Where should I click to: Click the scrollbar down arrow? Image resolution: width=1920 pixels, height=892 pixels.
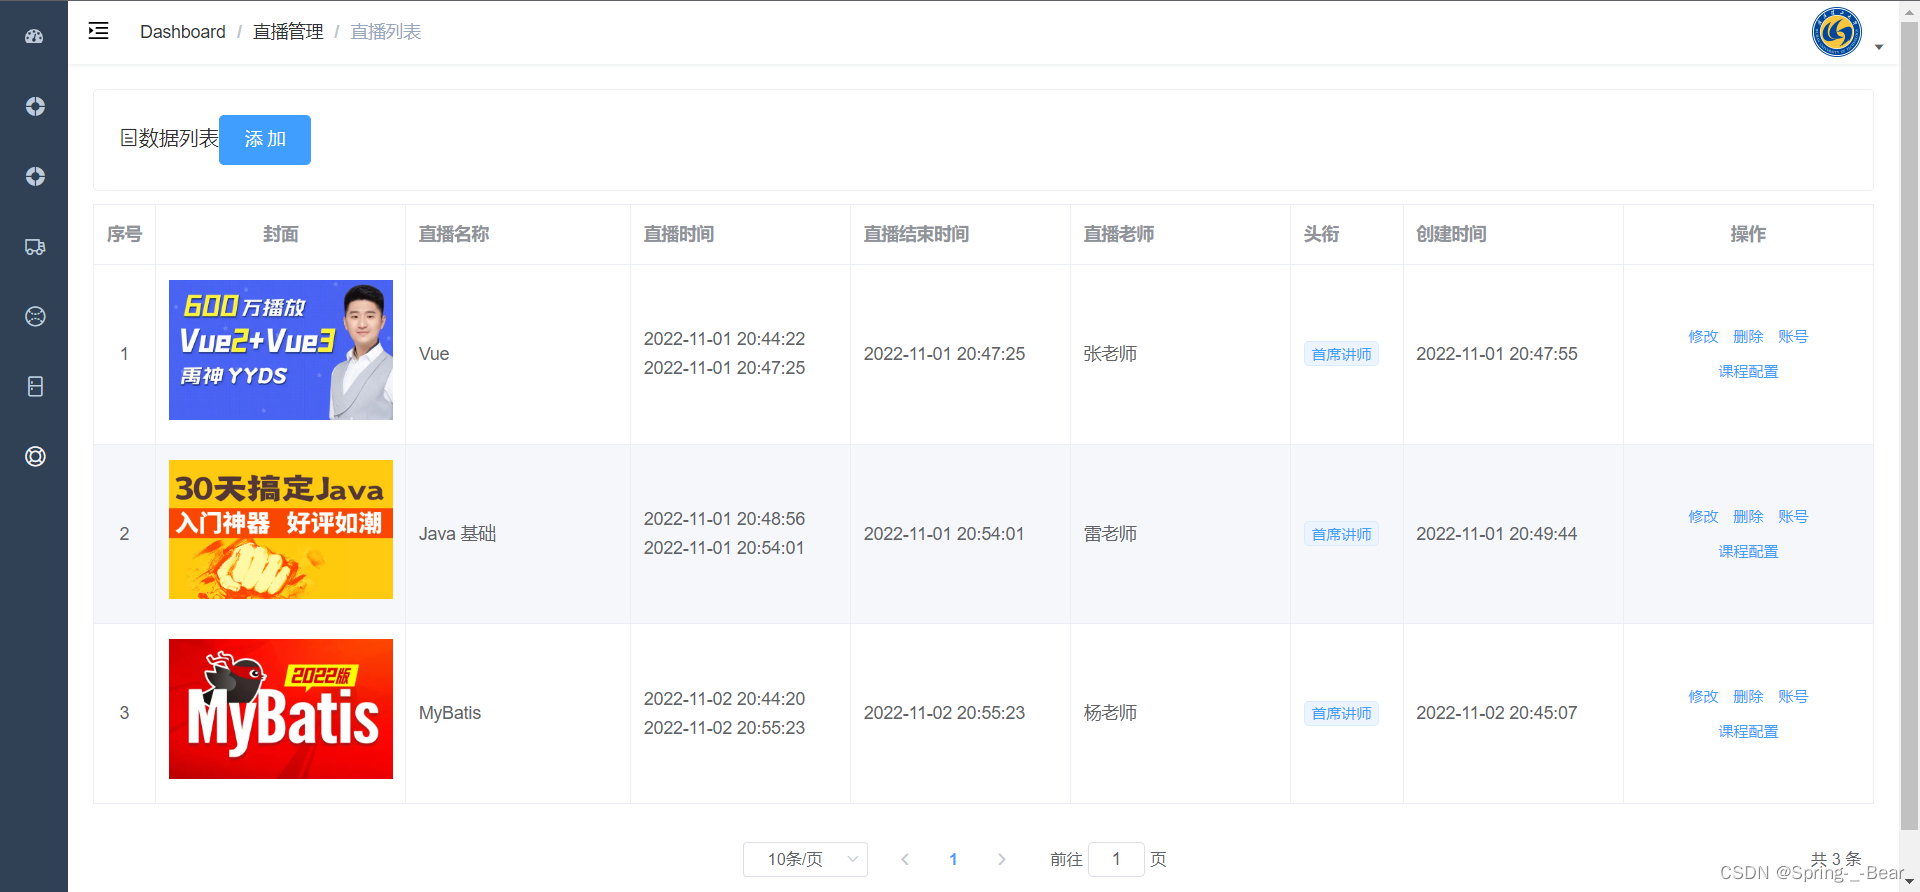(x=1909, y=882)
